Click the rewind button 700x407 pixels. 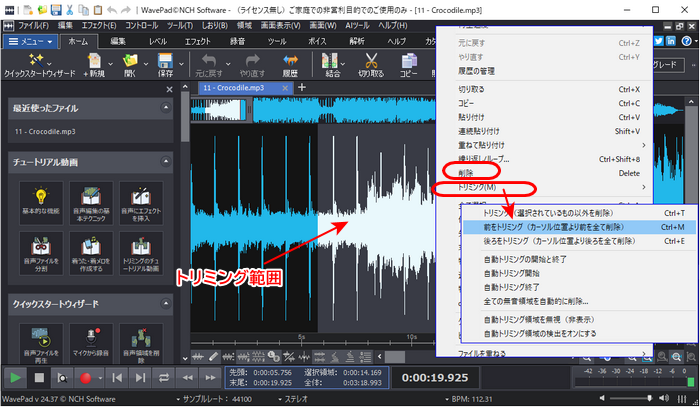(188, 378)
